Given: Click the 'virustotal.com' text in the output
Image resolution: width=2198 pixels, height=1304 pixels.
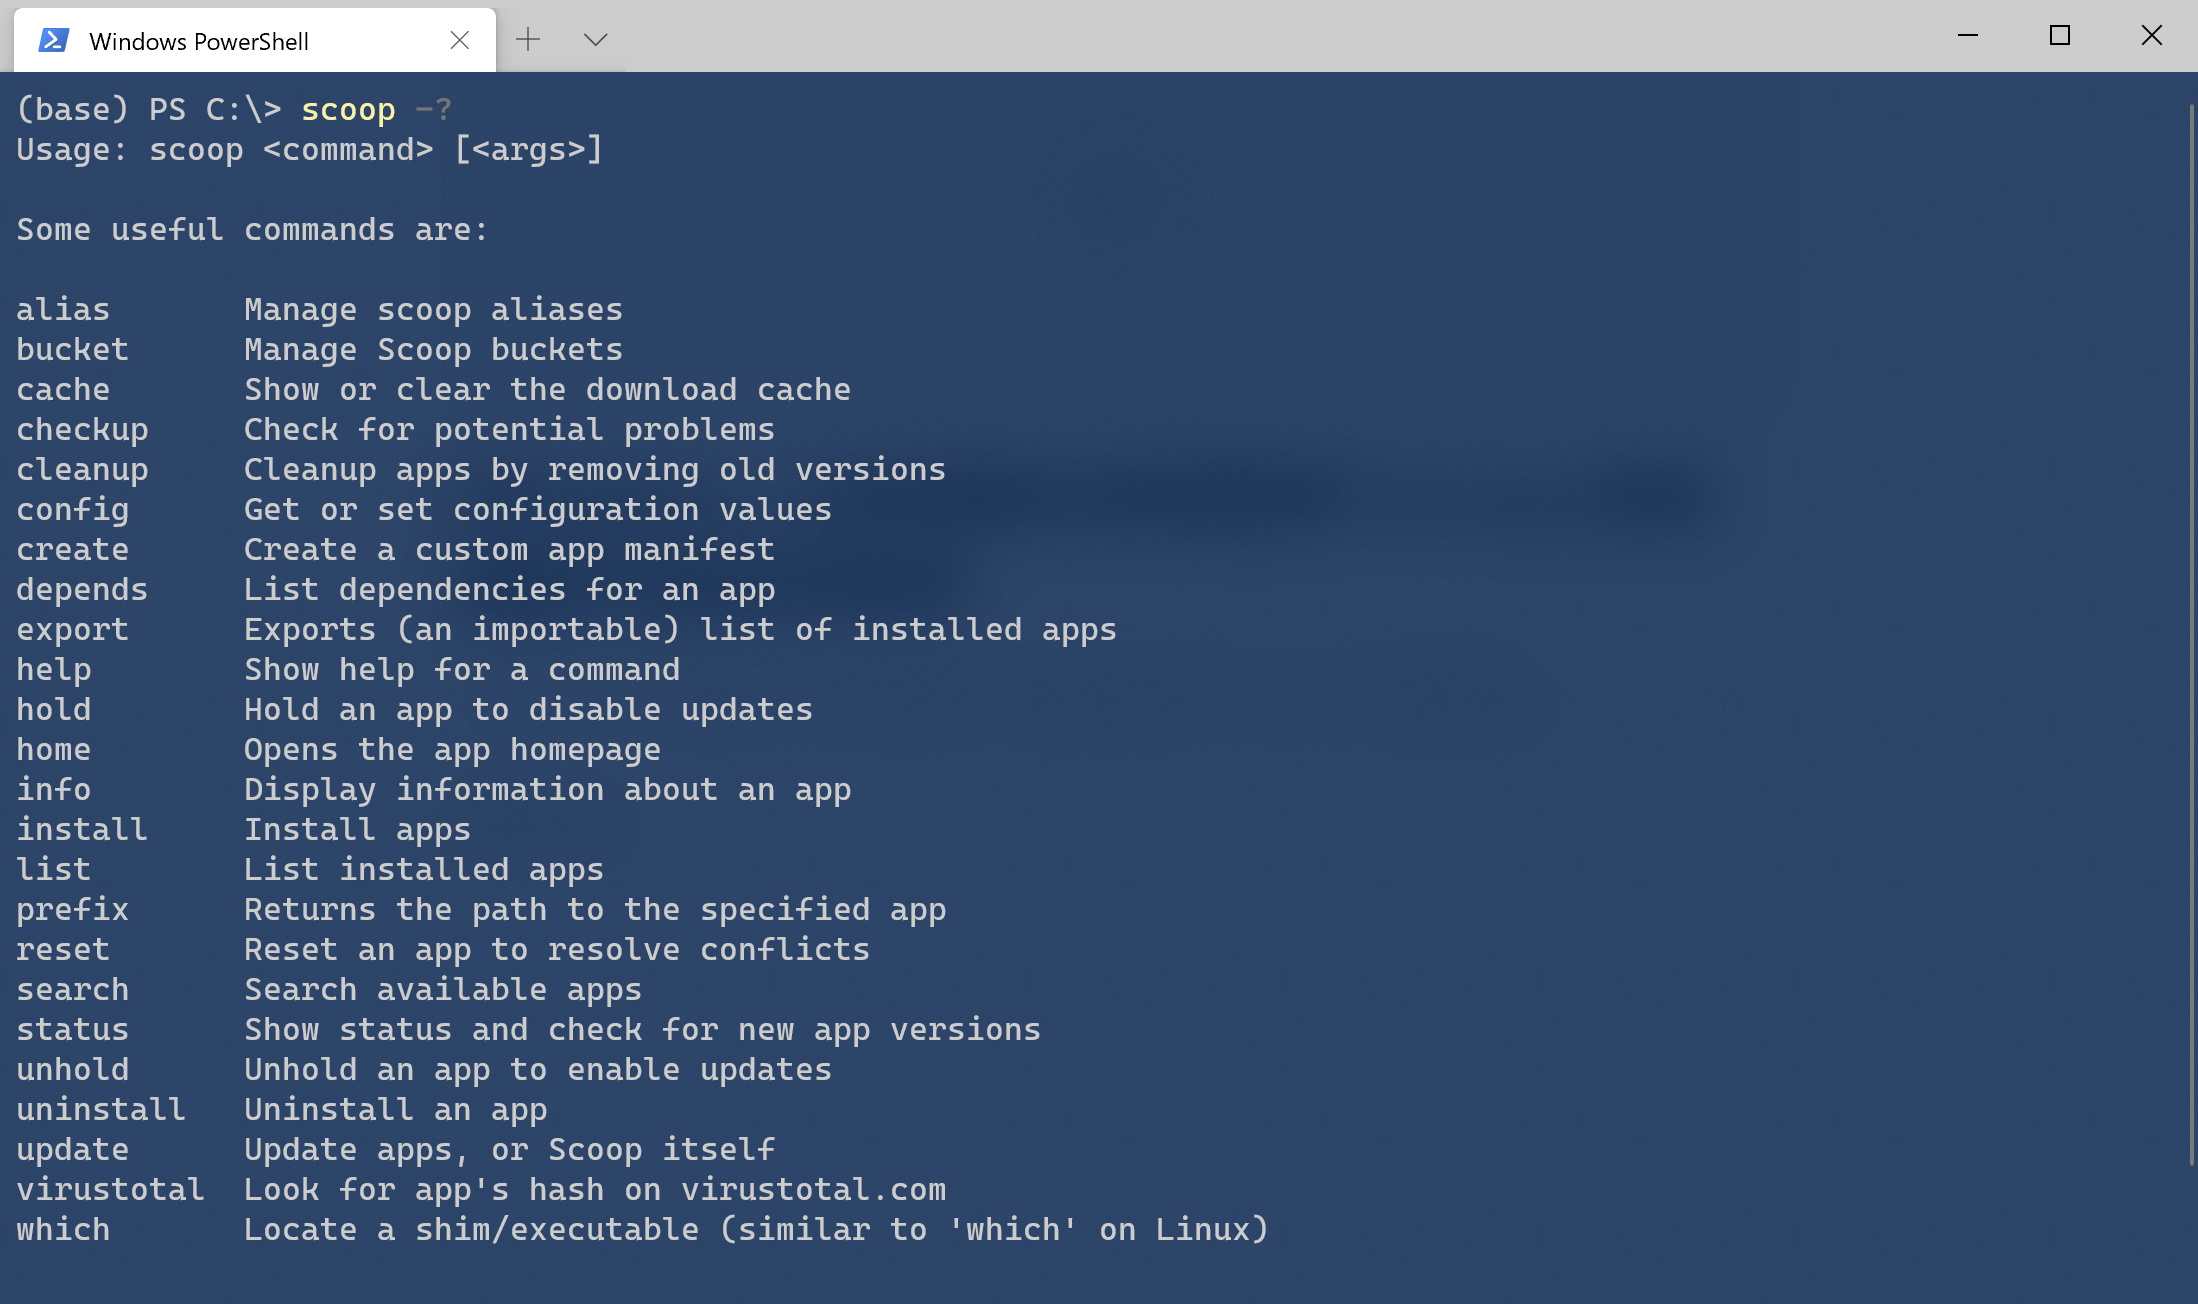Looking at the screenshot, I should pyautogui.click(x=813, y=1189).
